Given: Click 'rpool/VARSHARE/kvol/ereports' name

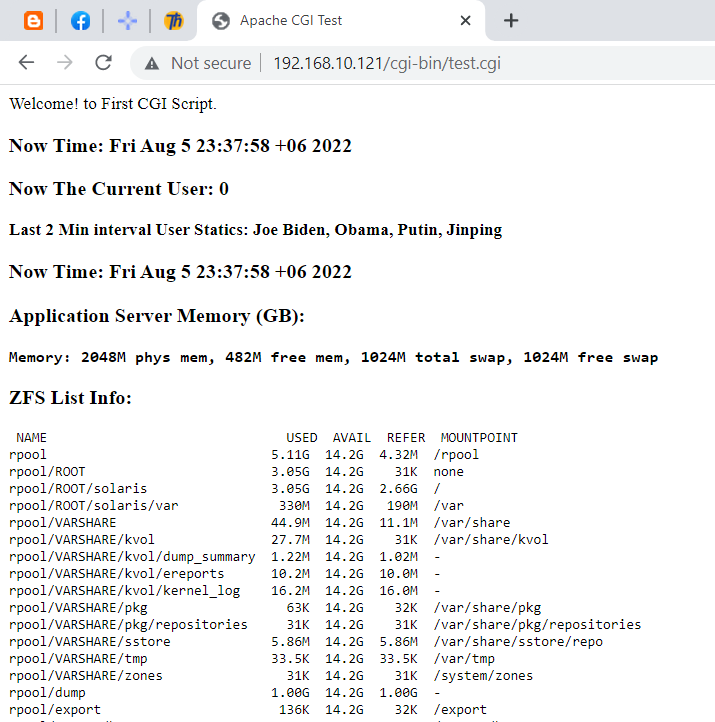Looking at the screenshot, I should click(116, 574).
